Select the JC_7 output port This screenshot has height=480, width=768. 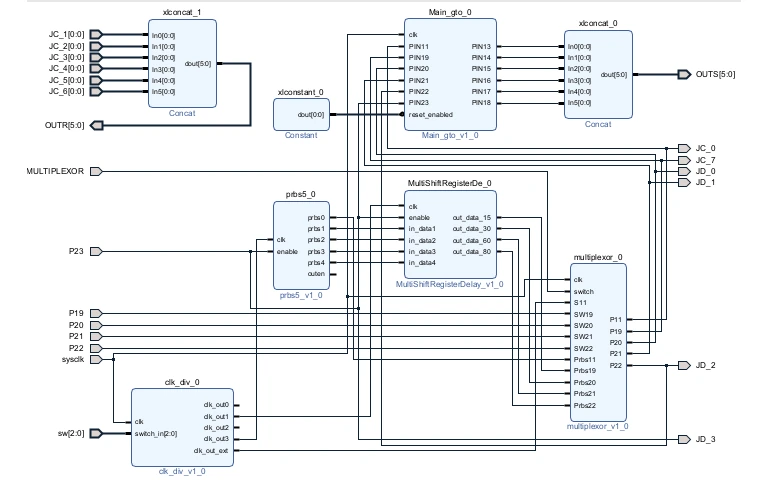684,160
